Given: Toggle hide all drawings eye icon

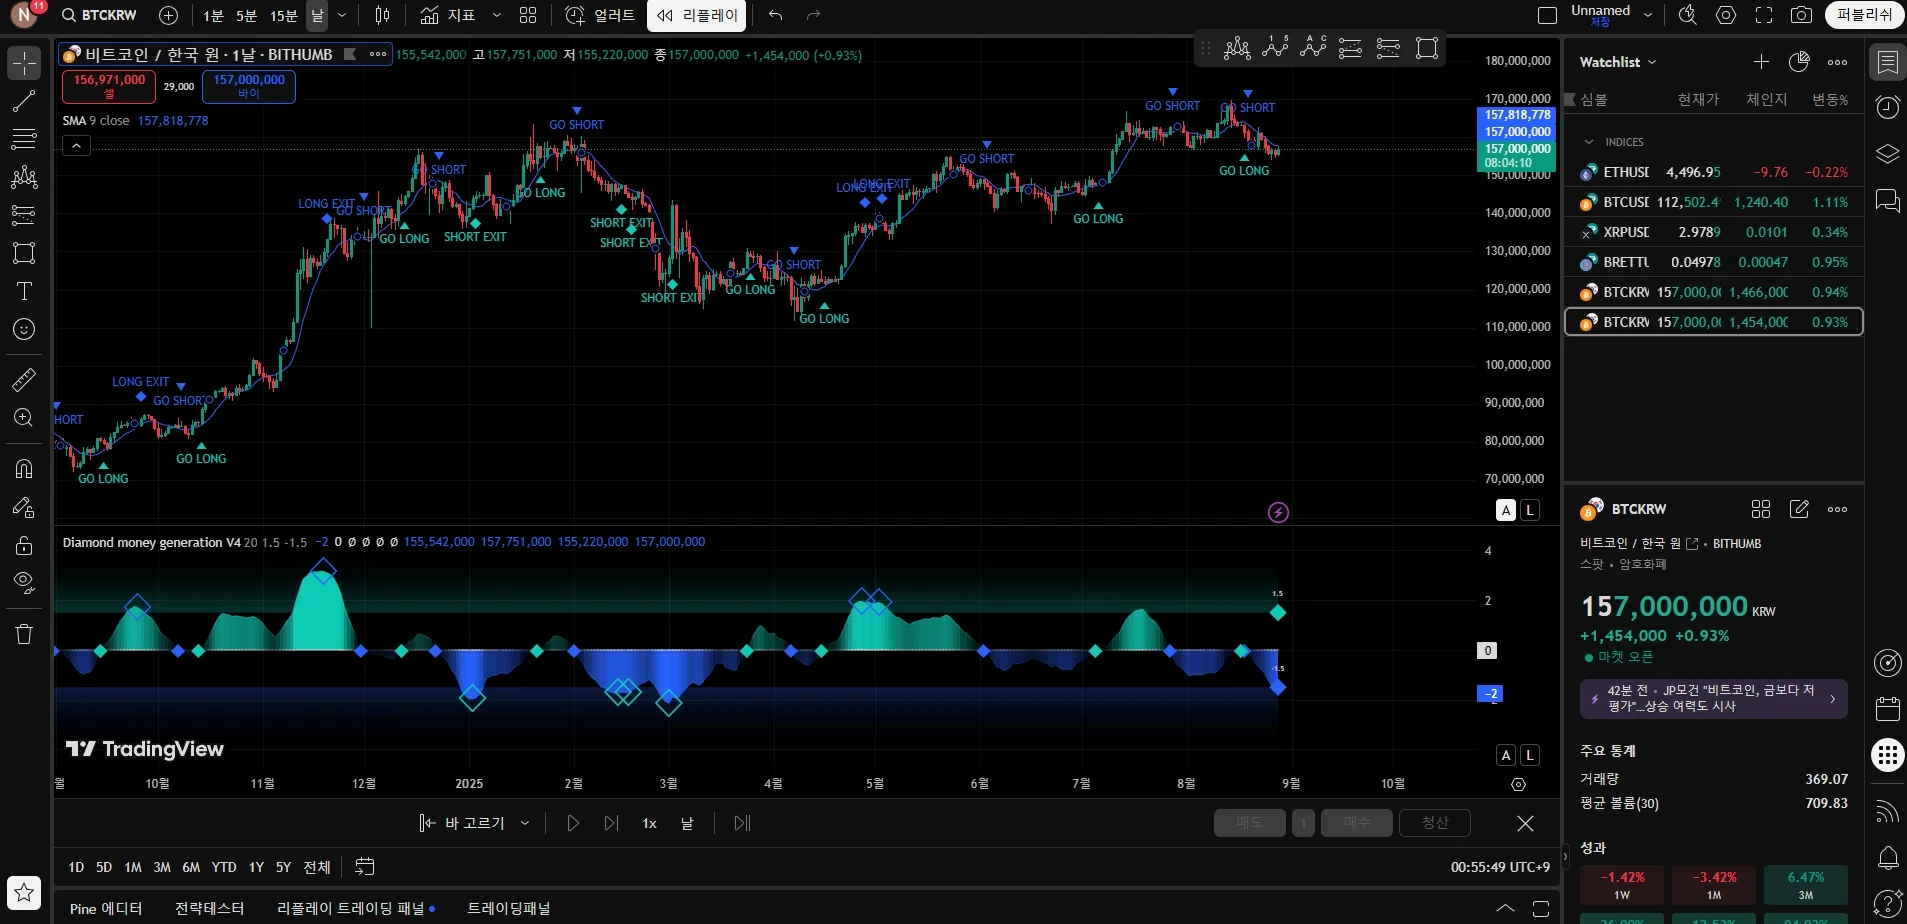Looking at the screenshot, I should tap(24, 582).
